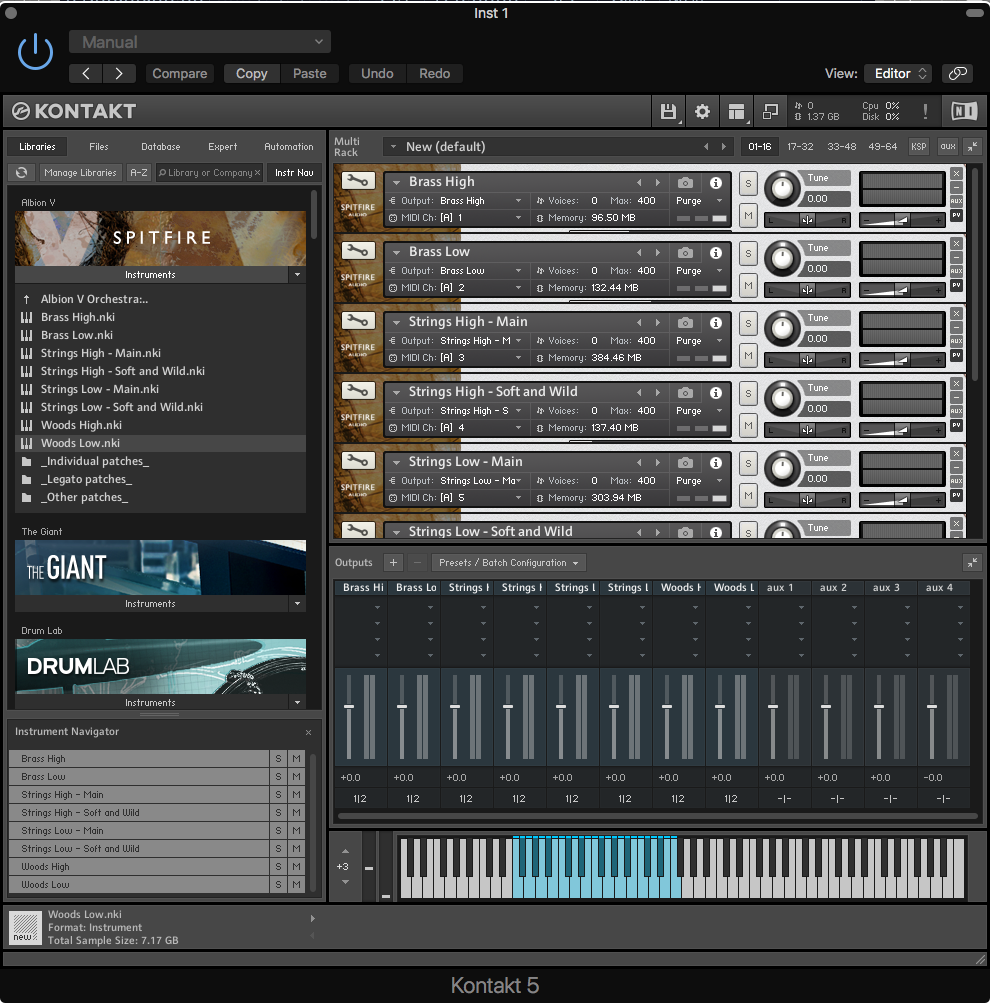Mute Strings Low - Main in rack
Viewport: 990px width, 1003px height.
(x=748, y=495)
